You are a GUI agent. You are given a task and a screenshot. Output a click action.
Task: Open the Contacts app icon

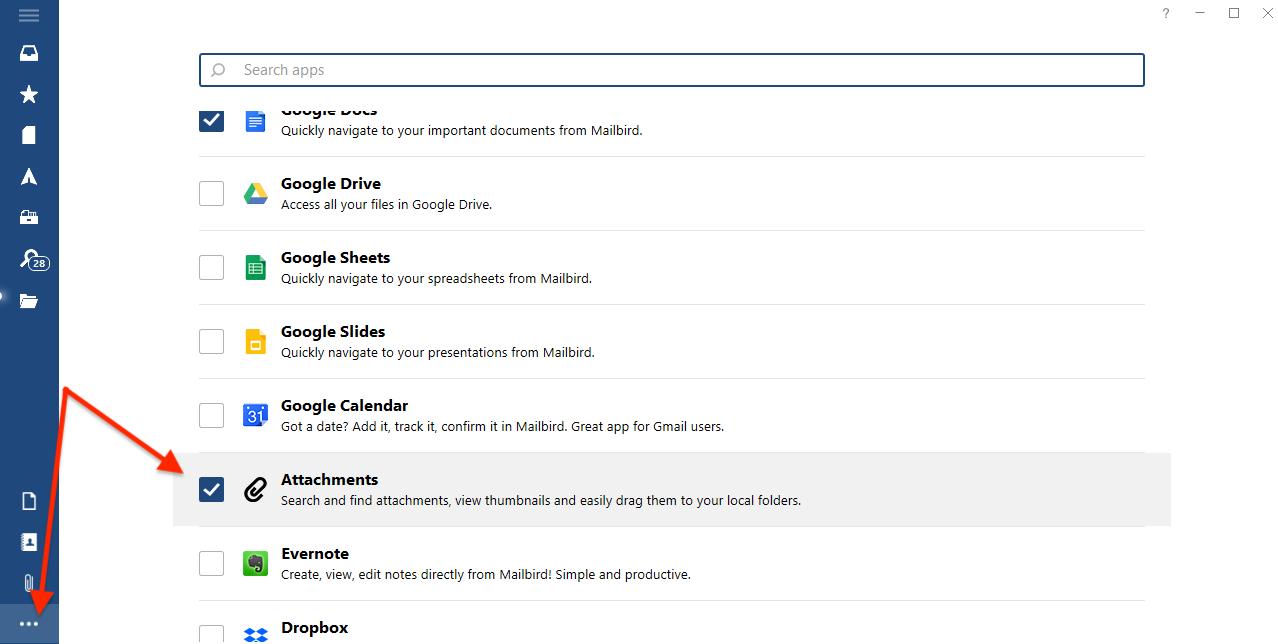[29, 542]
